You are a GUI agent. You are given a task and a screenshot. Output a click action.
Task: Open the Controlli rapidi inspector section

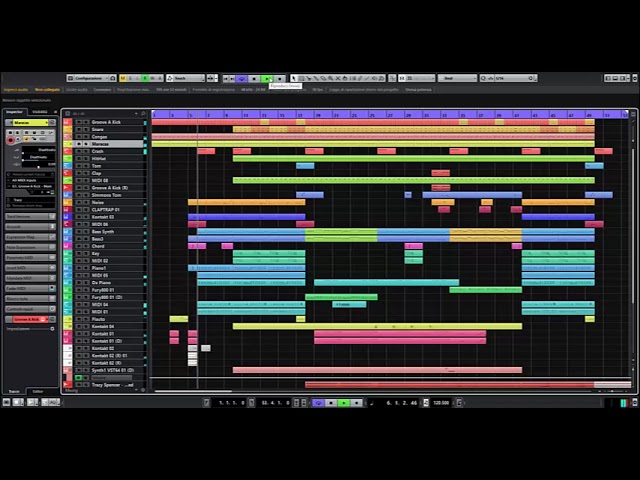(x=30, y=309)
